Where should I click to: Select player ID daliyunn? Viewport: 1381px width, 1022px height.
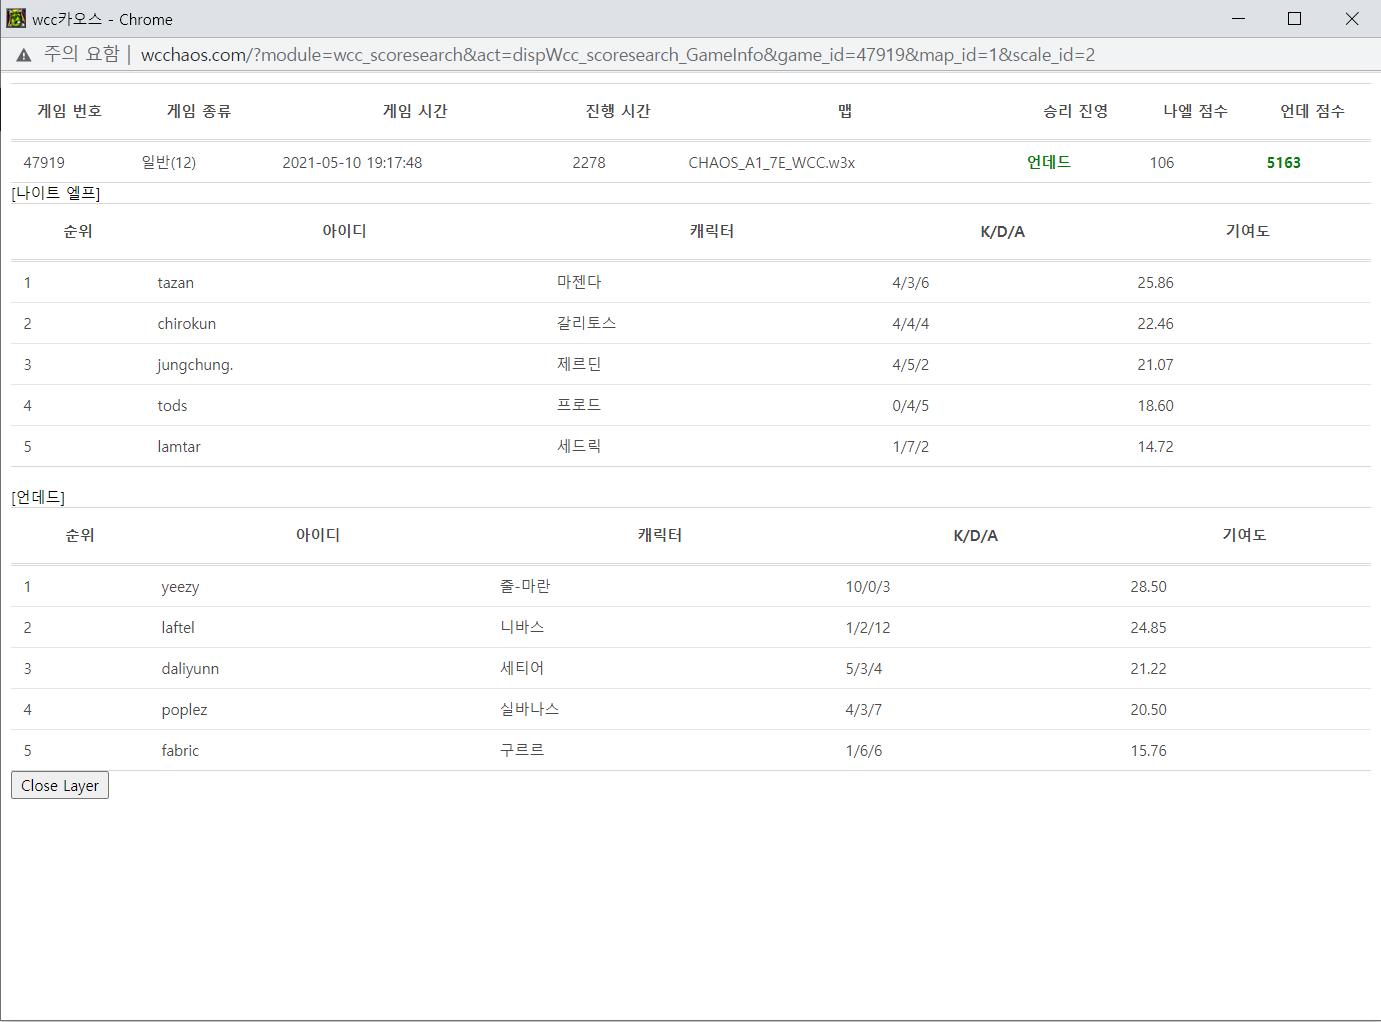click(x=190, y=668)
